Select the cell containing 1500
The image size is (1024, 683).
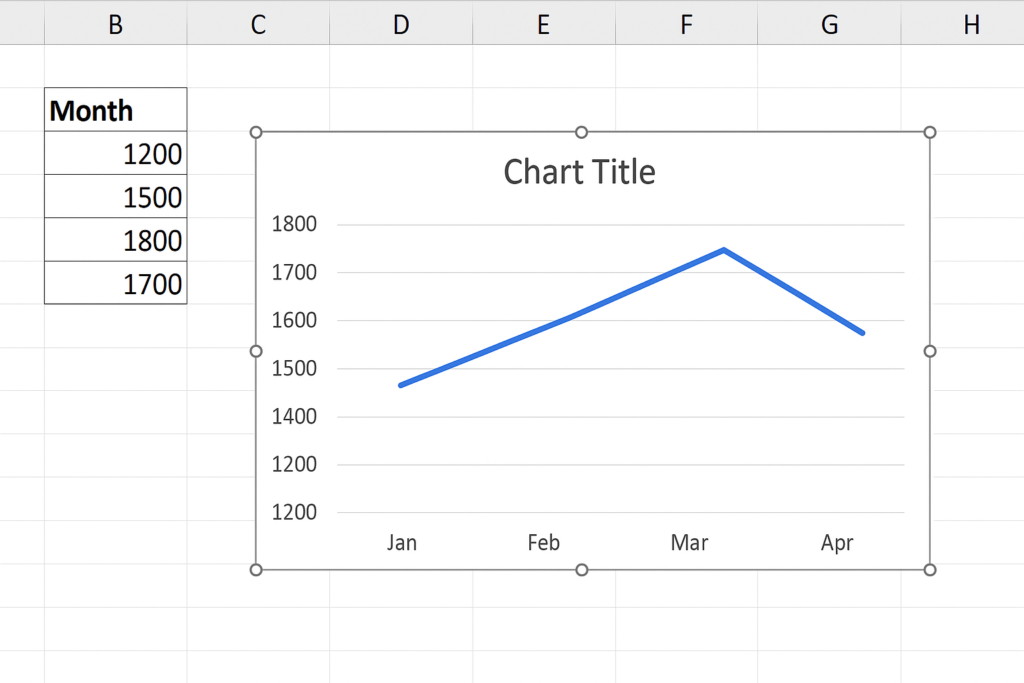[115, 197]
